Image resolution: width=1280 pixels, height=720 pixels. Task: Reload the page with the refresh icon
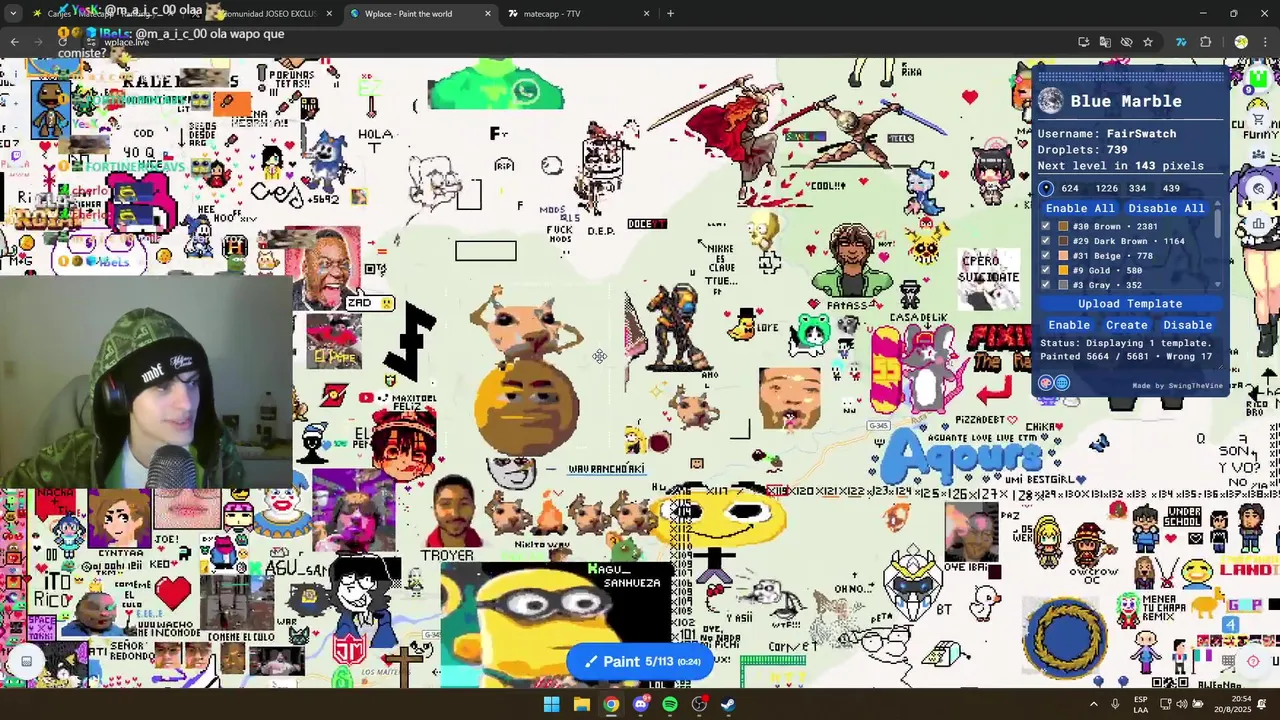point(63,42)
